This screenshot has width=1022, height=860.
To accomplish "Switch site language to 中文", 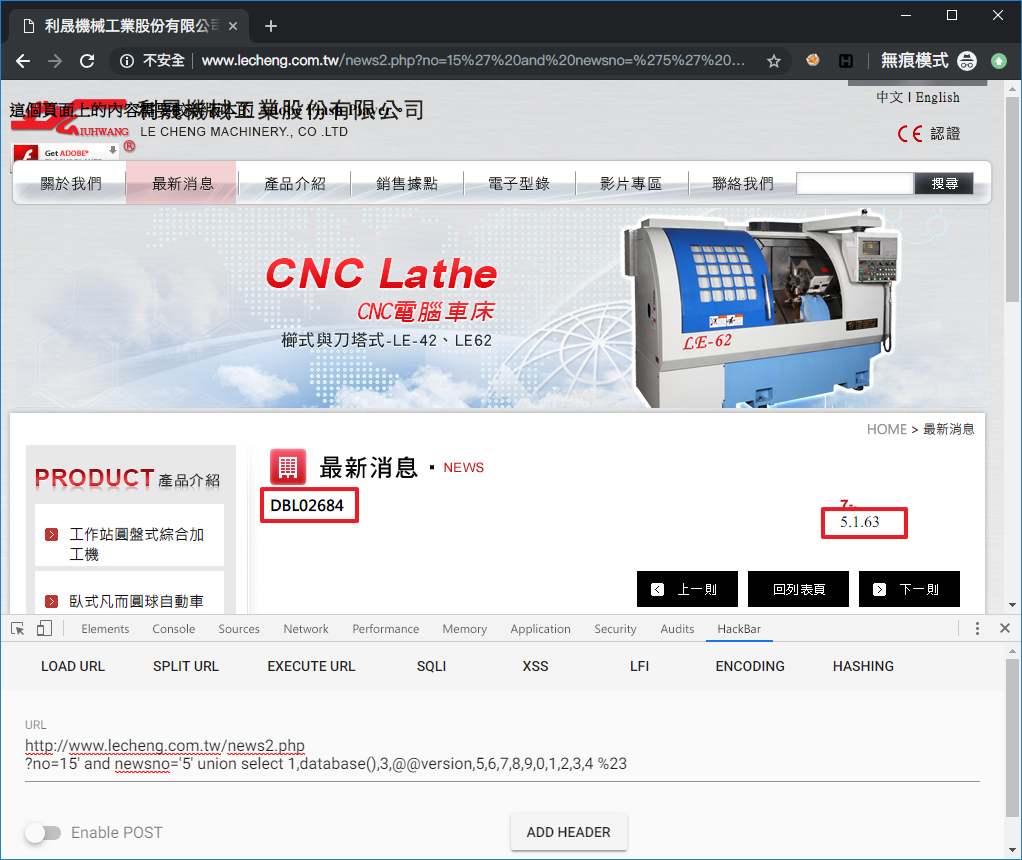I will (x=889, y=98).
